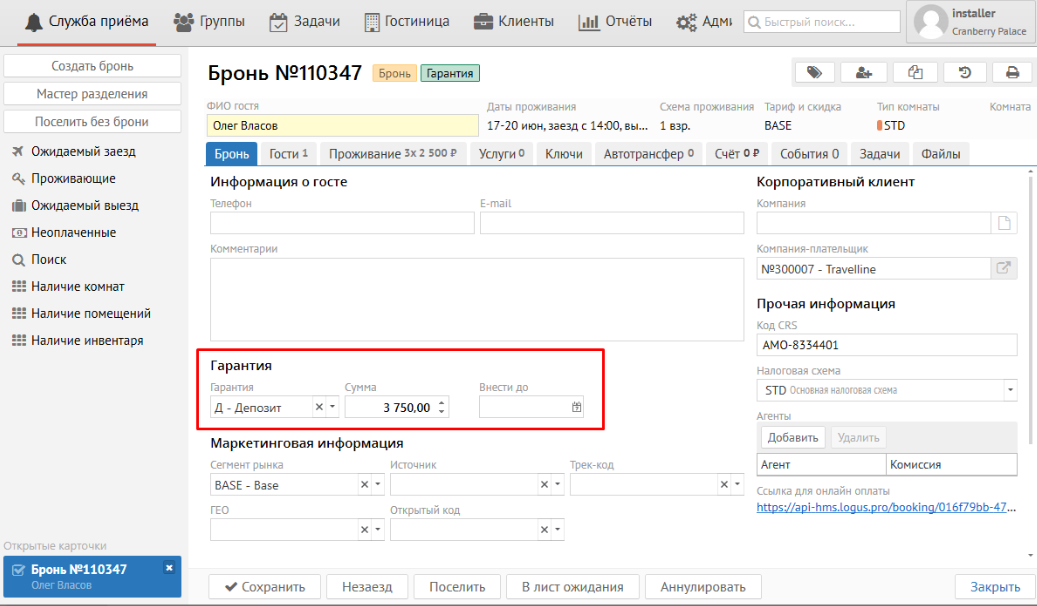Open the online payment link

click(x=886, y=507)
